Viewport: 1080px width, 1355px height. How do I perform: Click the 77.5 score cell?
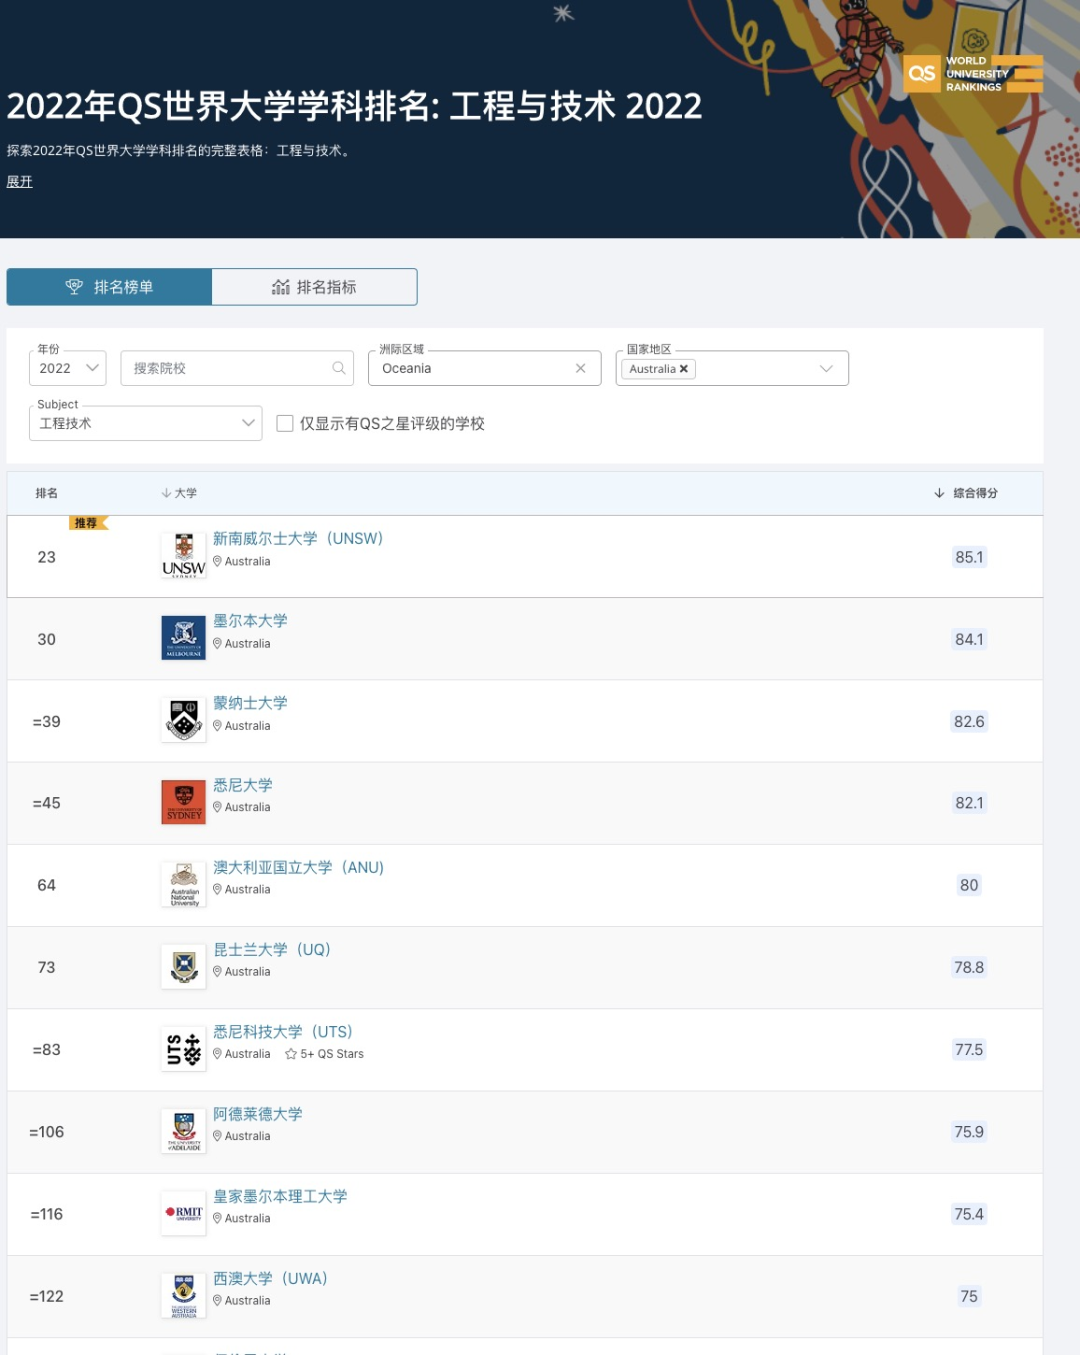pos(969,1049)
